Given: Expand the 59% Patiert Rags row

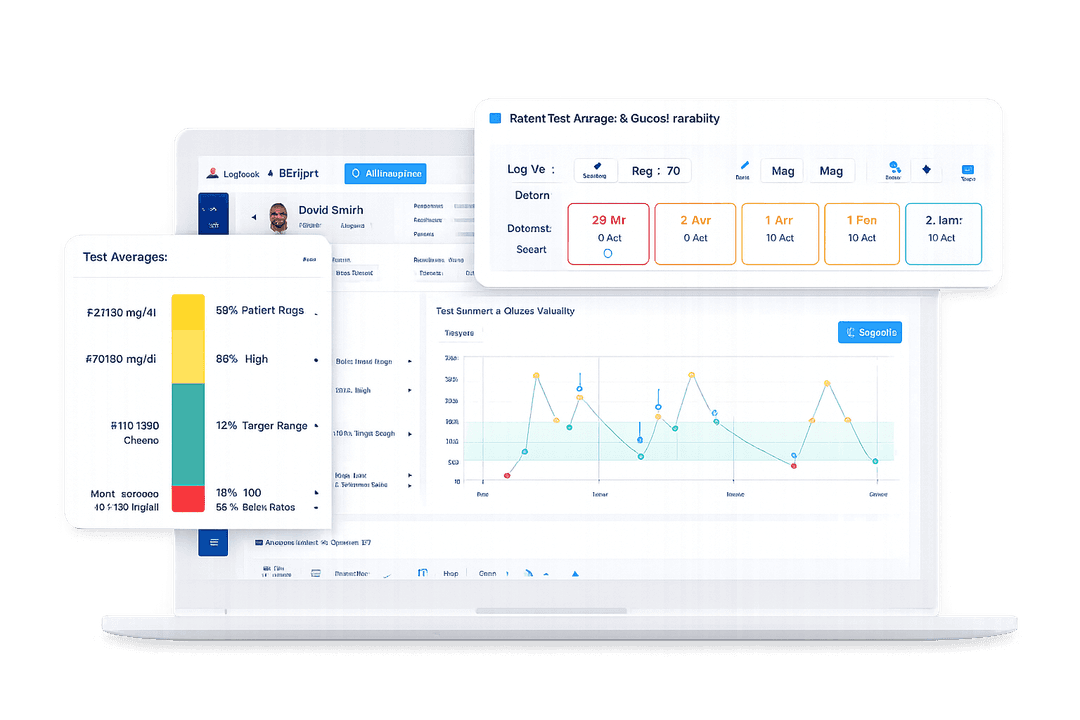Looking at the screenshot, I should coord(316,312).
